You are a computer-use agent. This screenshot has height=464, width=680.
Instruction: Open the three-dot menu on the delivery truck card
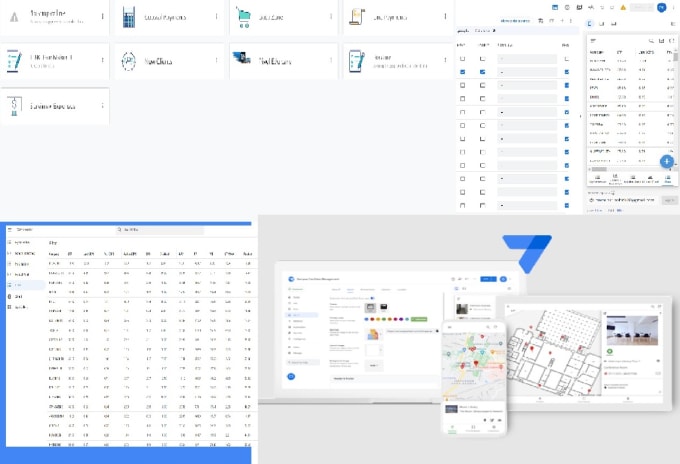coord(331,60)
